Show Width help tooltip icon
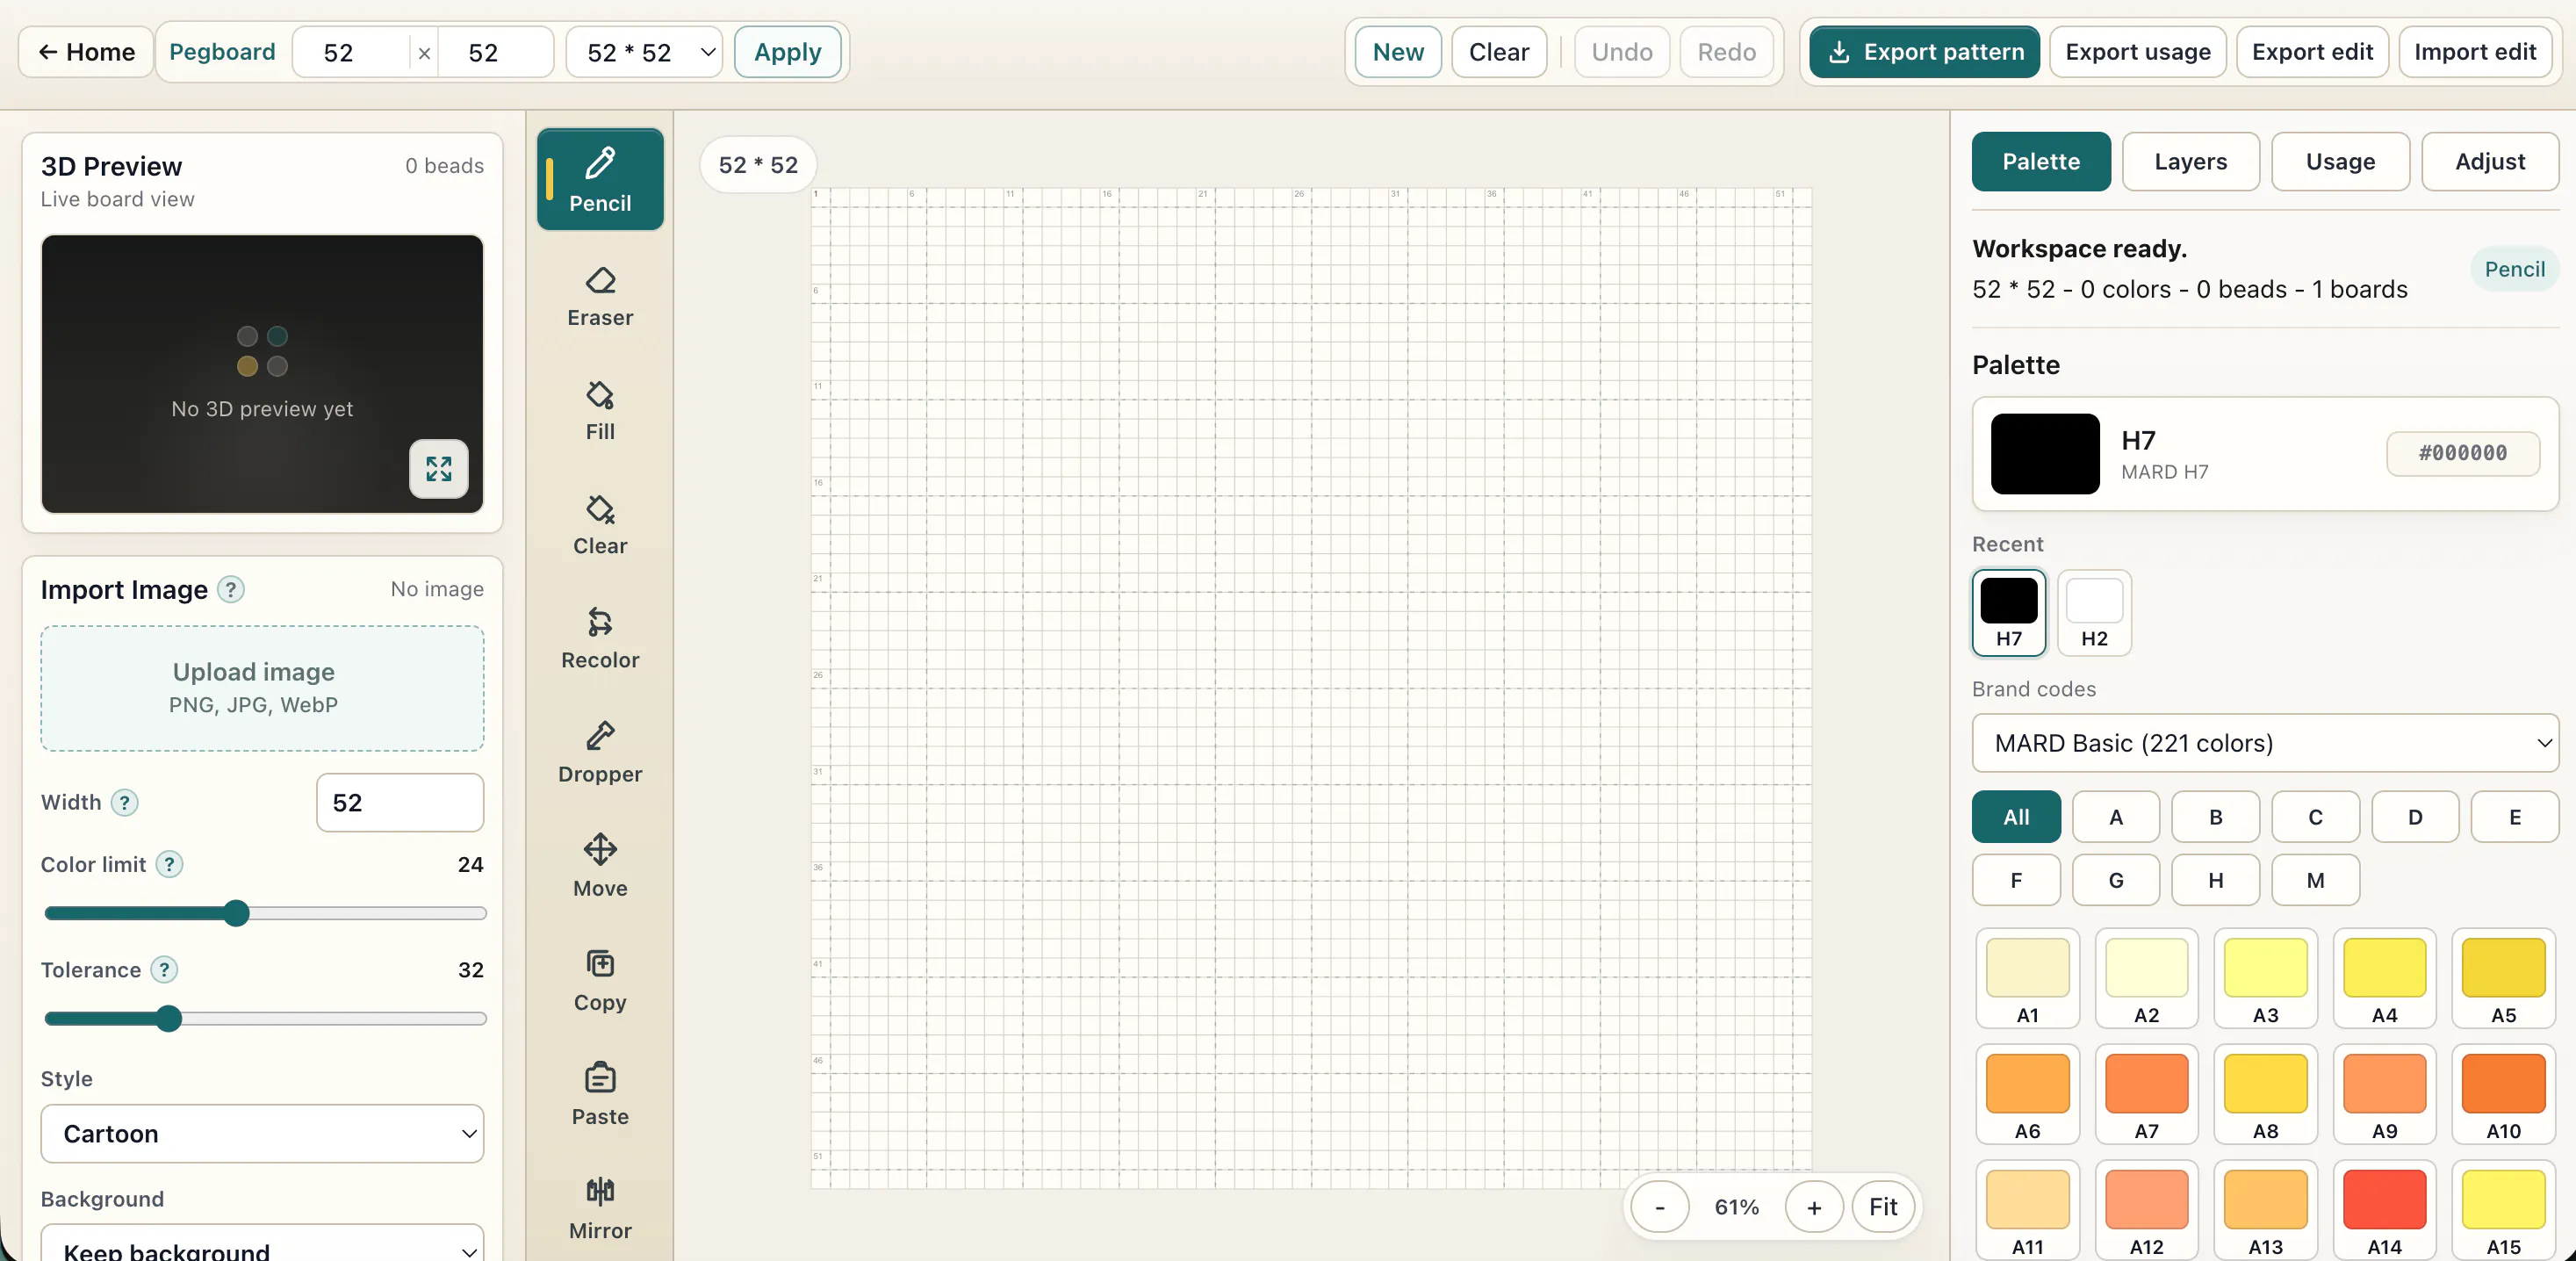Screen dimensions: 2576x1261 124,802
